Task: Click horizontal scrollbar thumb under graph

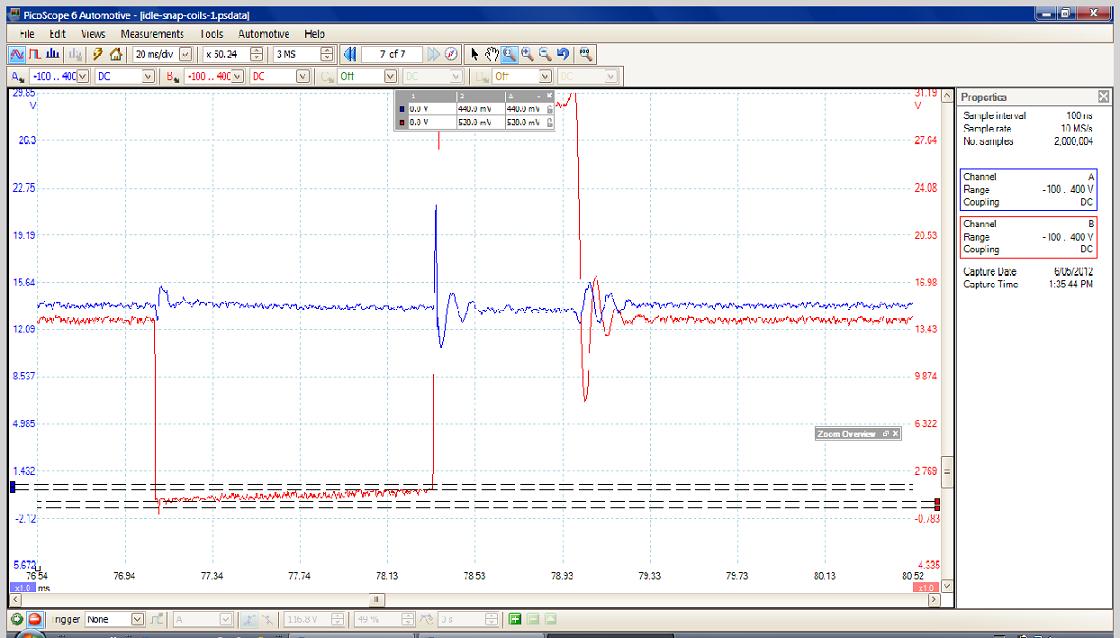Action: pos(377,600)
